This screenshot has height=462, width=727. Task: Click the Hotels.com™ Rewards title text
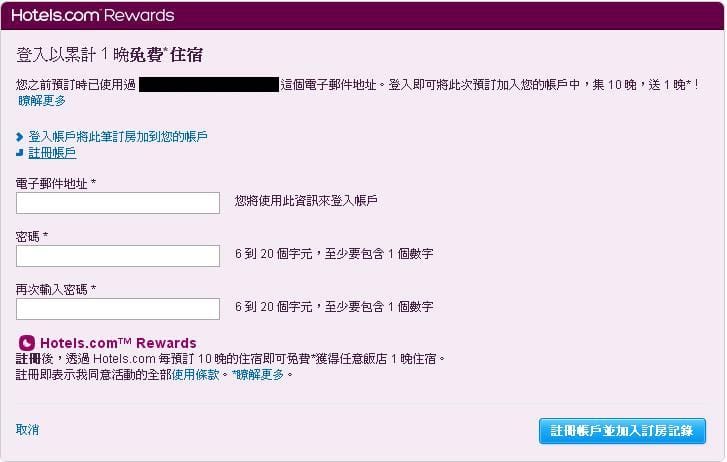click(x=118, y=343)
